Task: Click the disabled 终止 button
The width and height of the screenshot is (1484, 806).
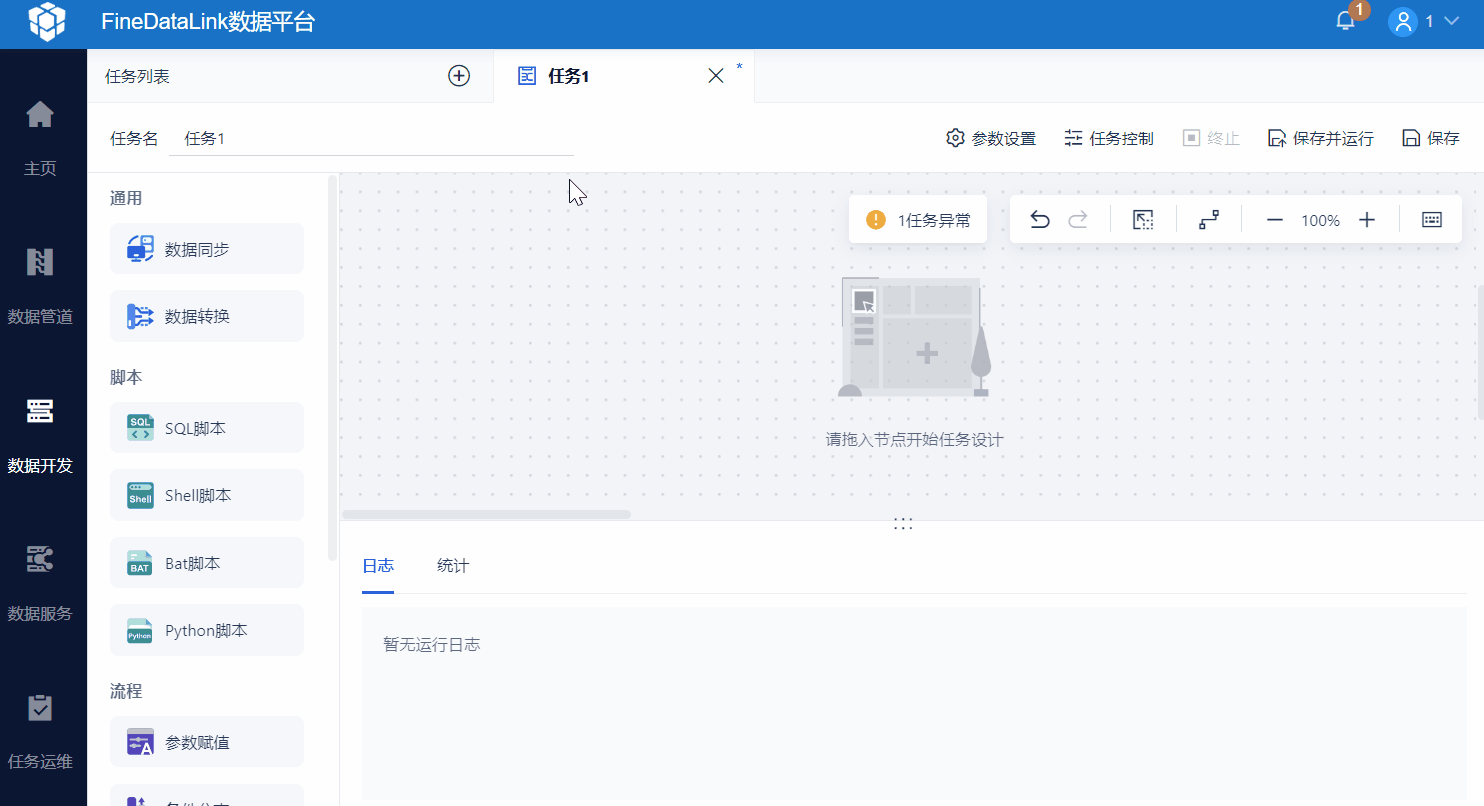Action: tap(1211, 138)
